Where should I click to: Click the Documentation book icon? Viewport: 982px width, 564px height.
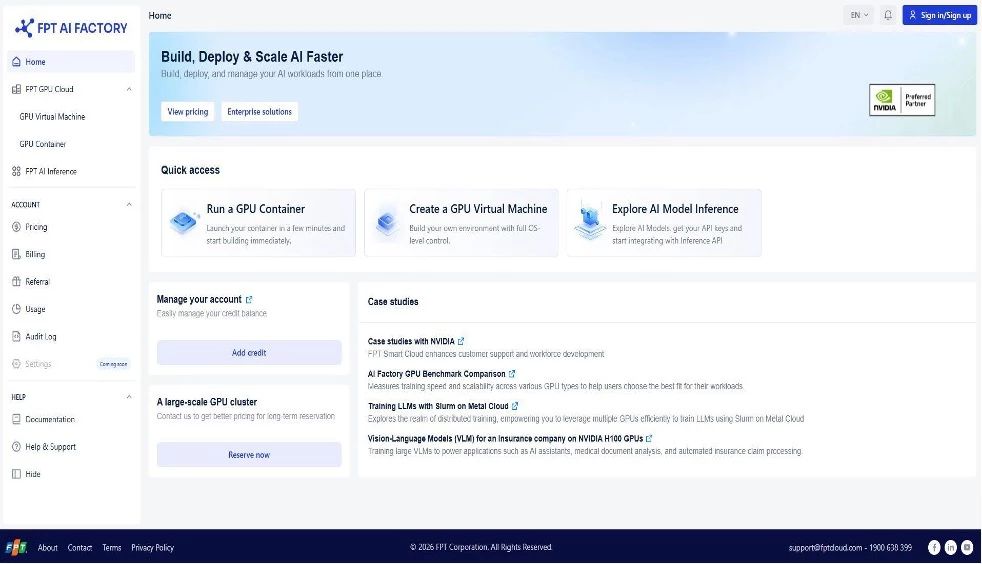(16, 419)
